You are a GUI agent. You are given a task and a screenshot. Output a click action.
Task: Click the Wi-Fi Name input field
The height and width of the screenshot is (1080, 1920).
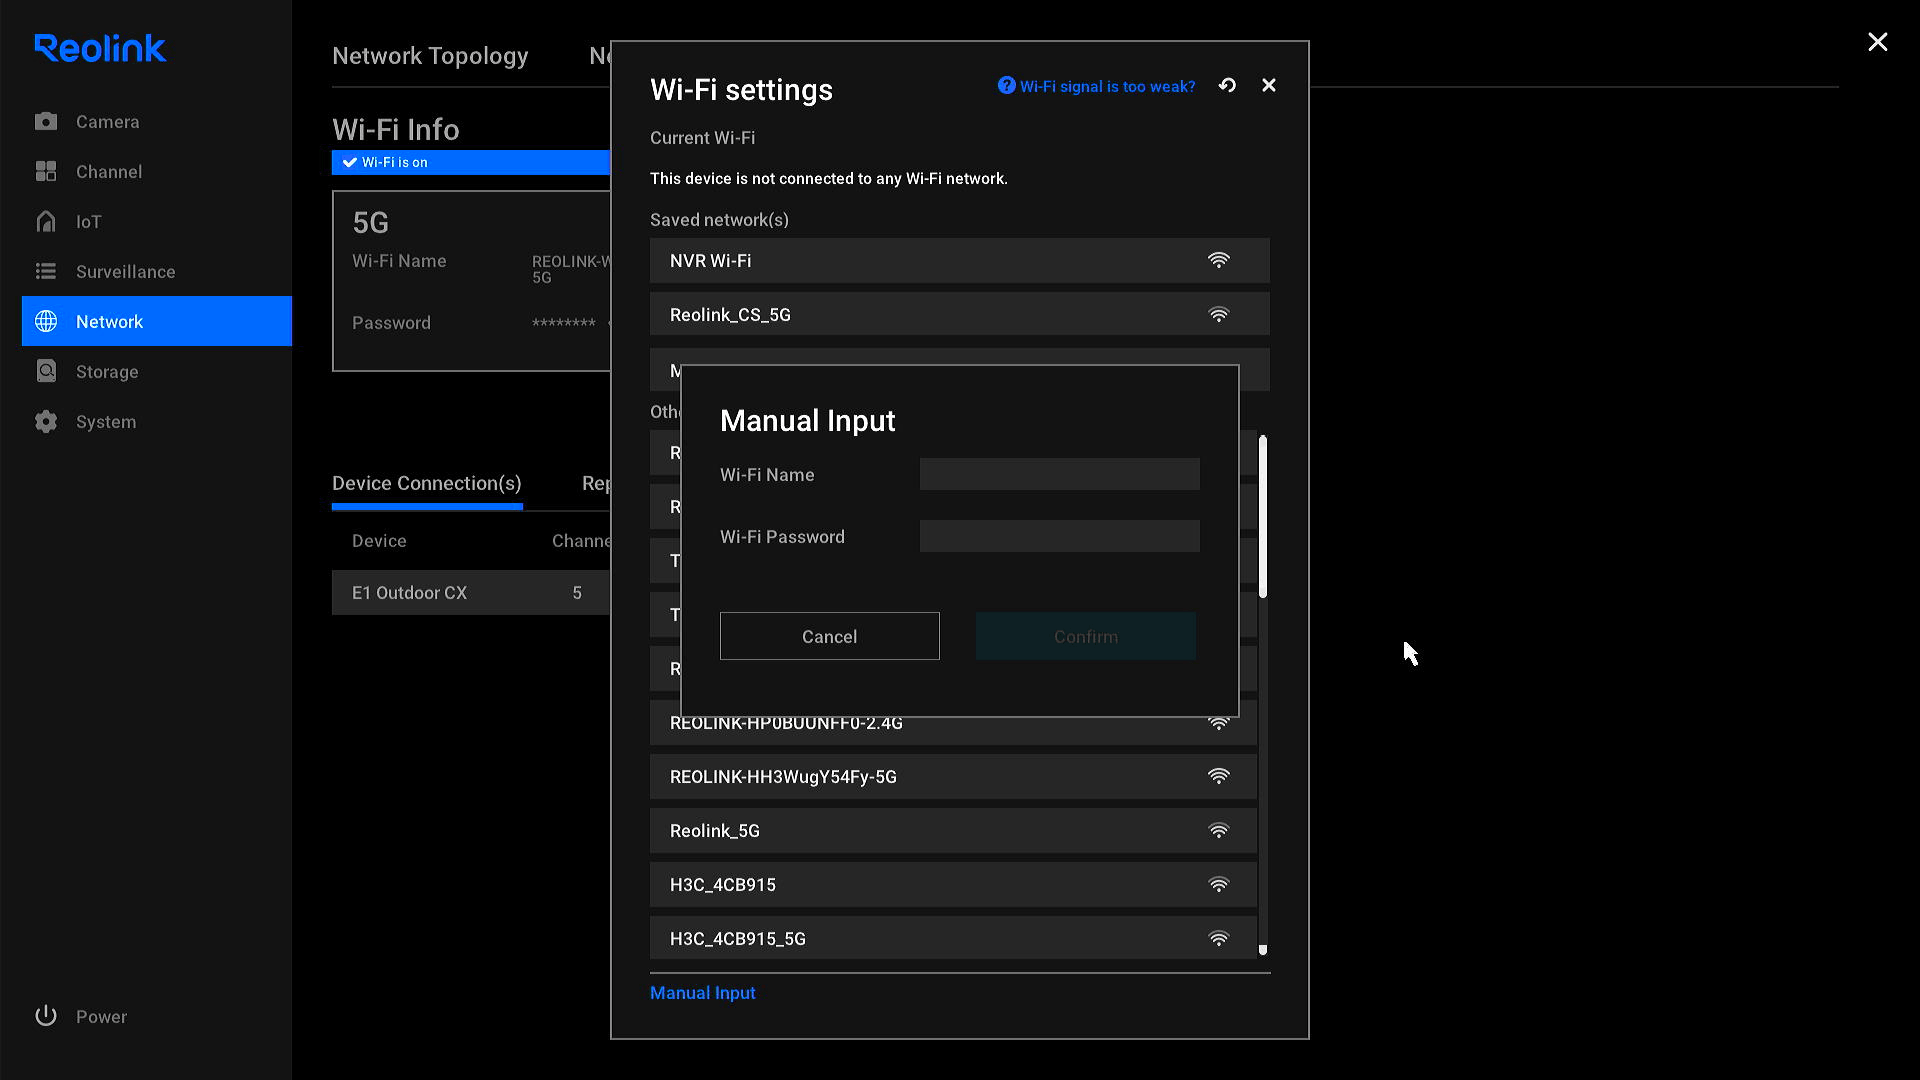1059,475
